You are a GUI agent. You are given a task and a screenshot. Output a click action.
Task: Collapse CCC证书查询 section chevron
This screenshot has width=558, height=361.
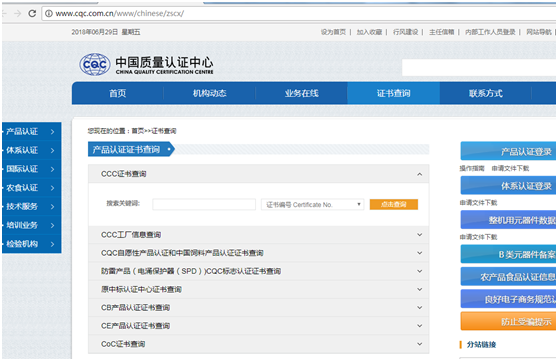tap(420, 174)
